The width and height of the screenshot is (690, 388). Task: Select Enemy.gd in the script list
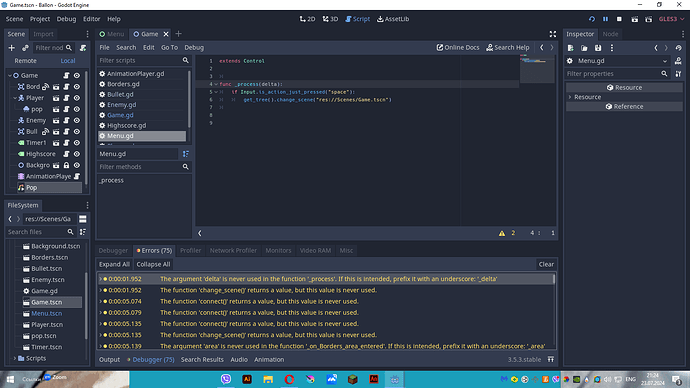(121, 105)
